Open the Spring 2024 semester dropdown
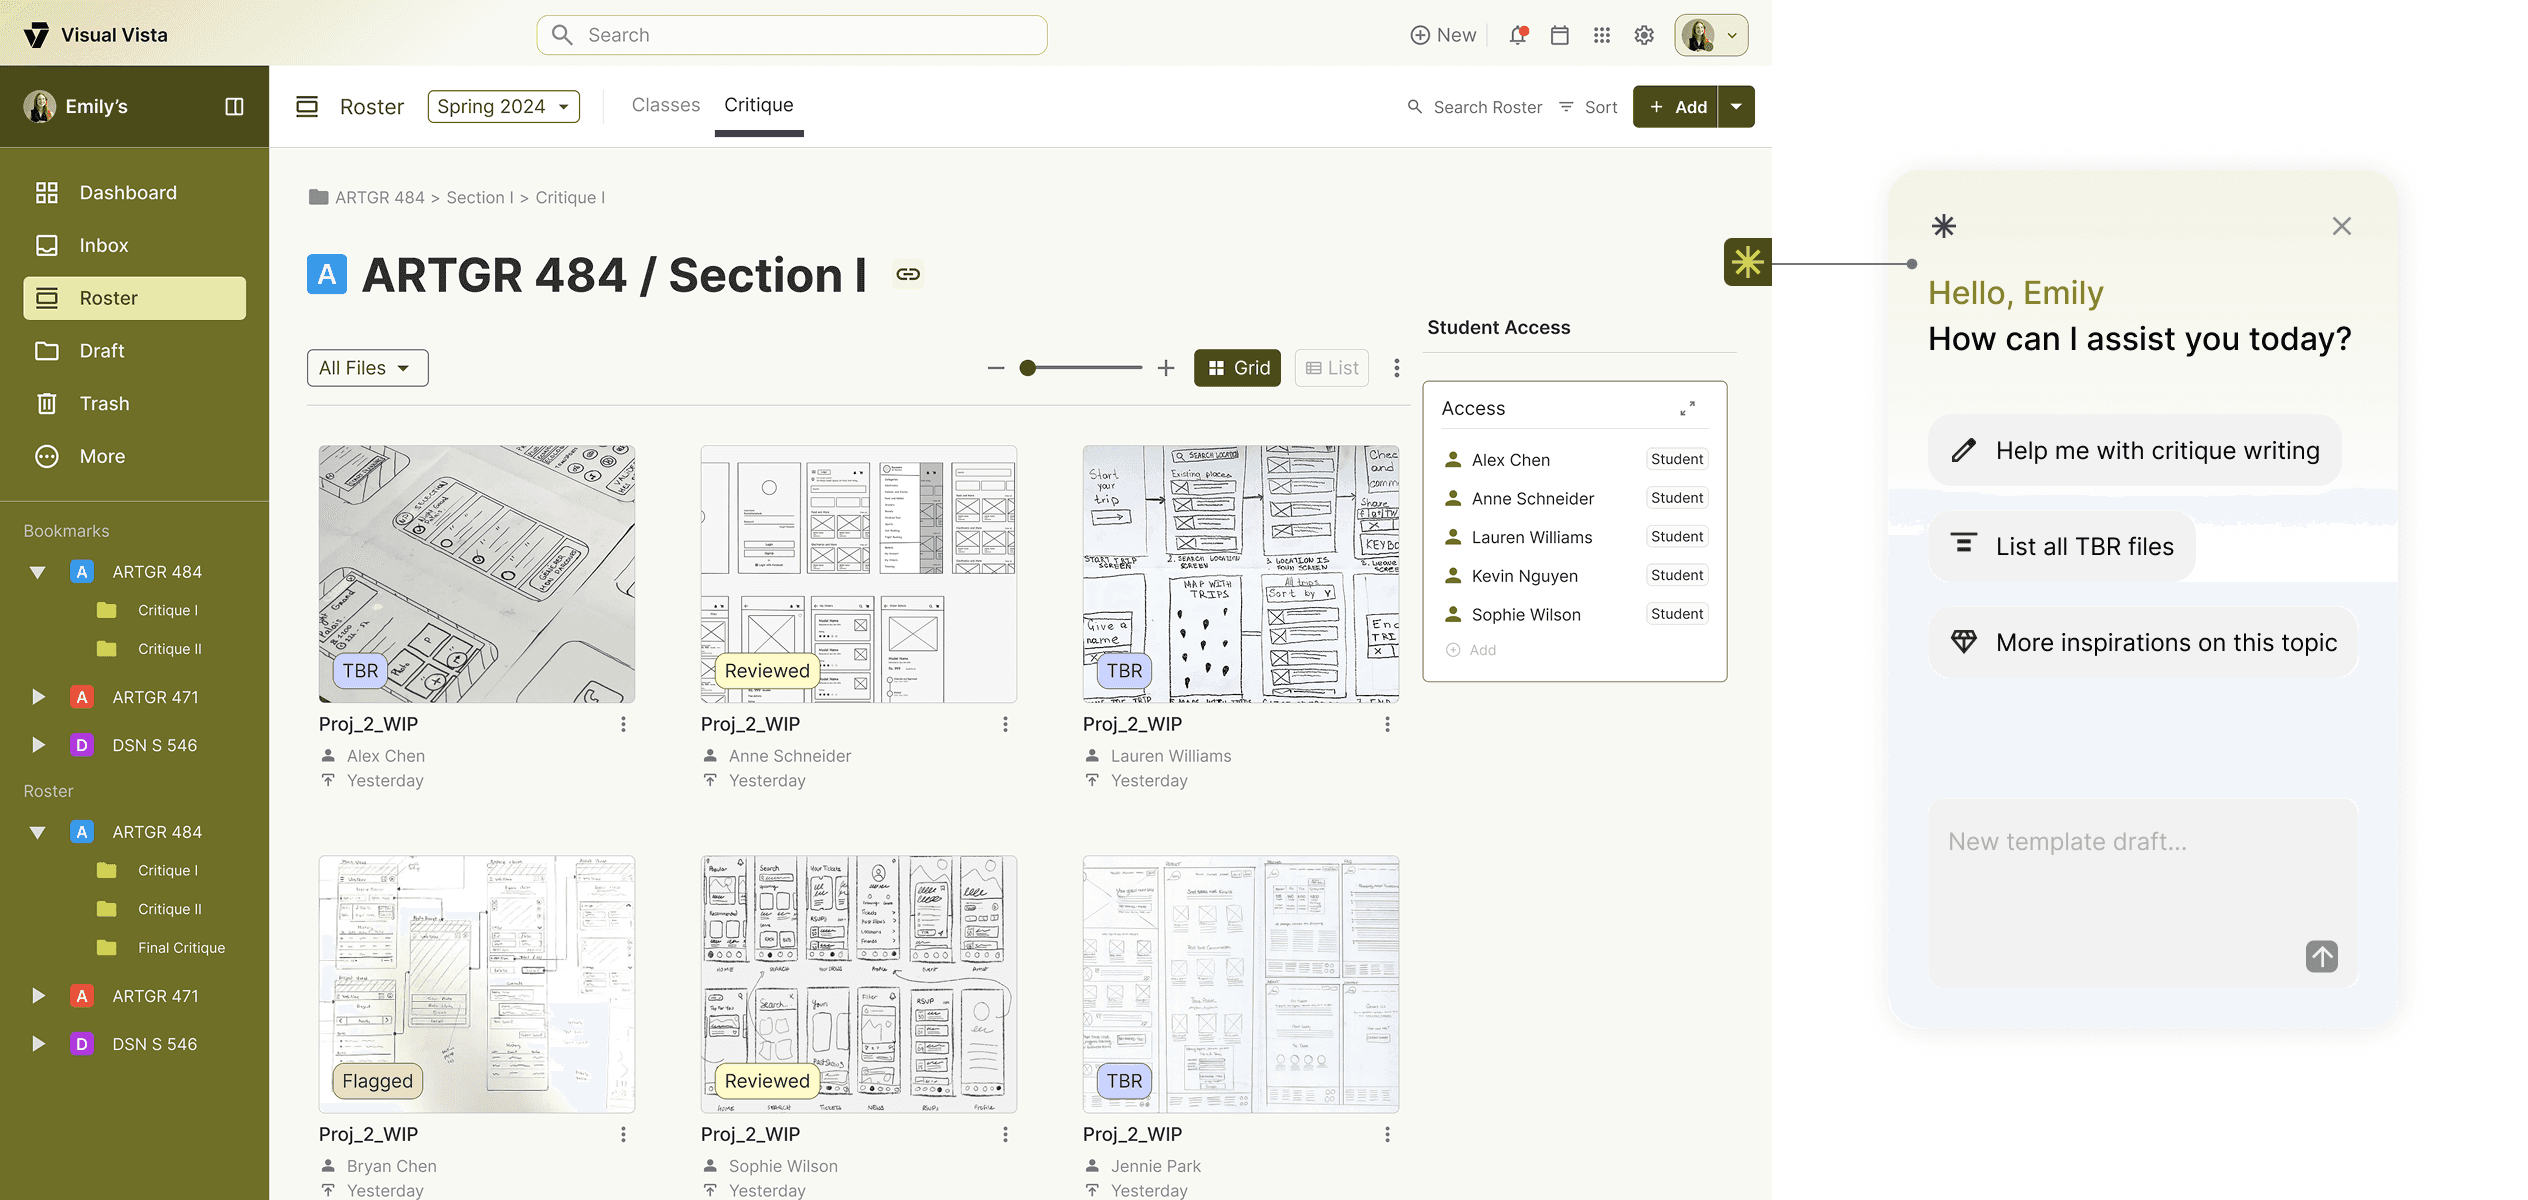Viewport: 2528px width, 1200px height. [x=503, y=106]
